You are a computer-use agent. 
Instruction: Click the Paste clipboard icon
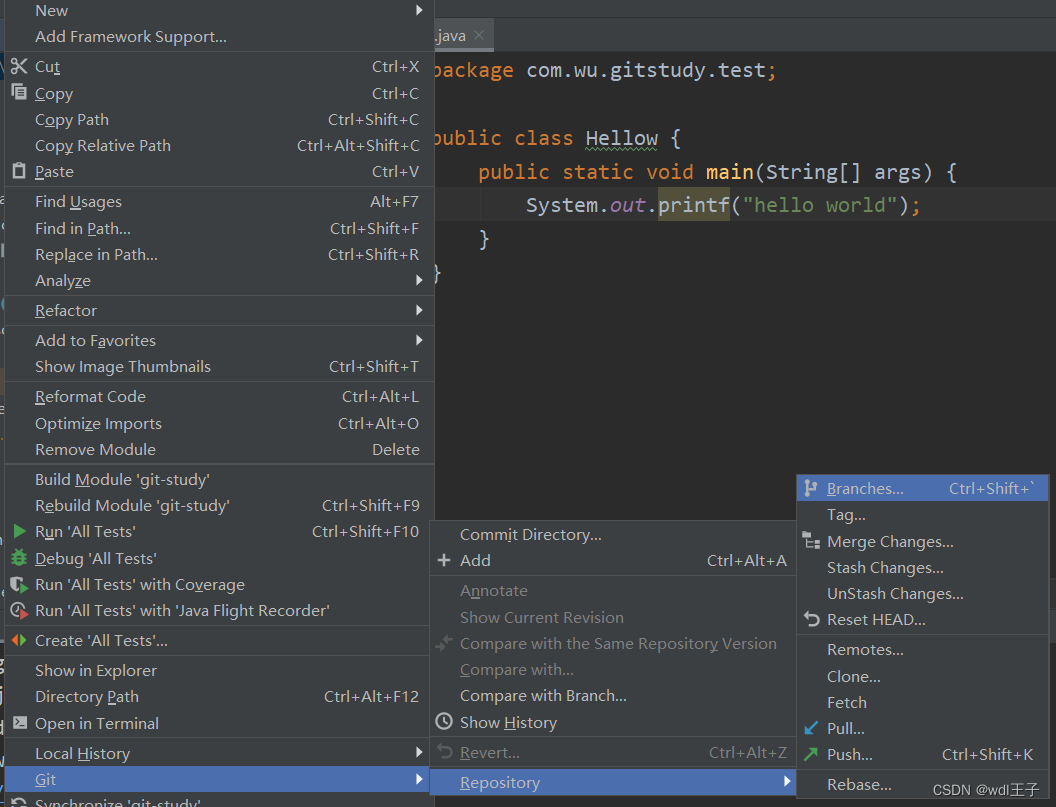[x=19, y=171]
